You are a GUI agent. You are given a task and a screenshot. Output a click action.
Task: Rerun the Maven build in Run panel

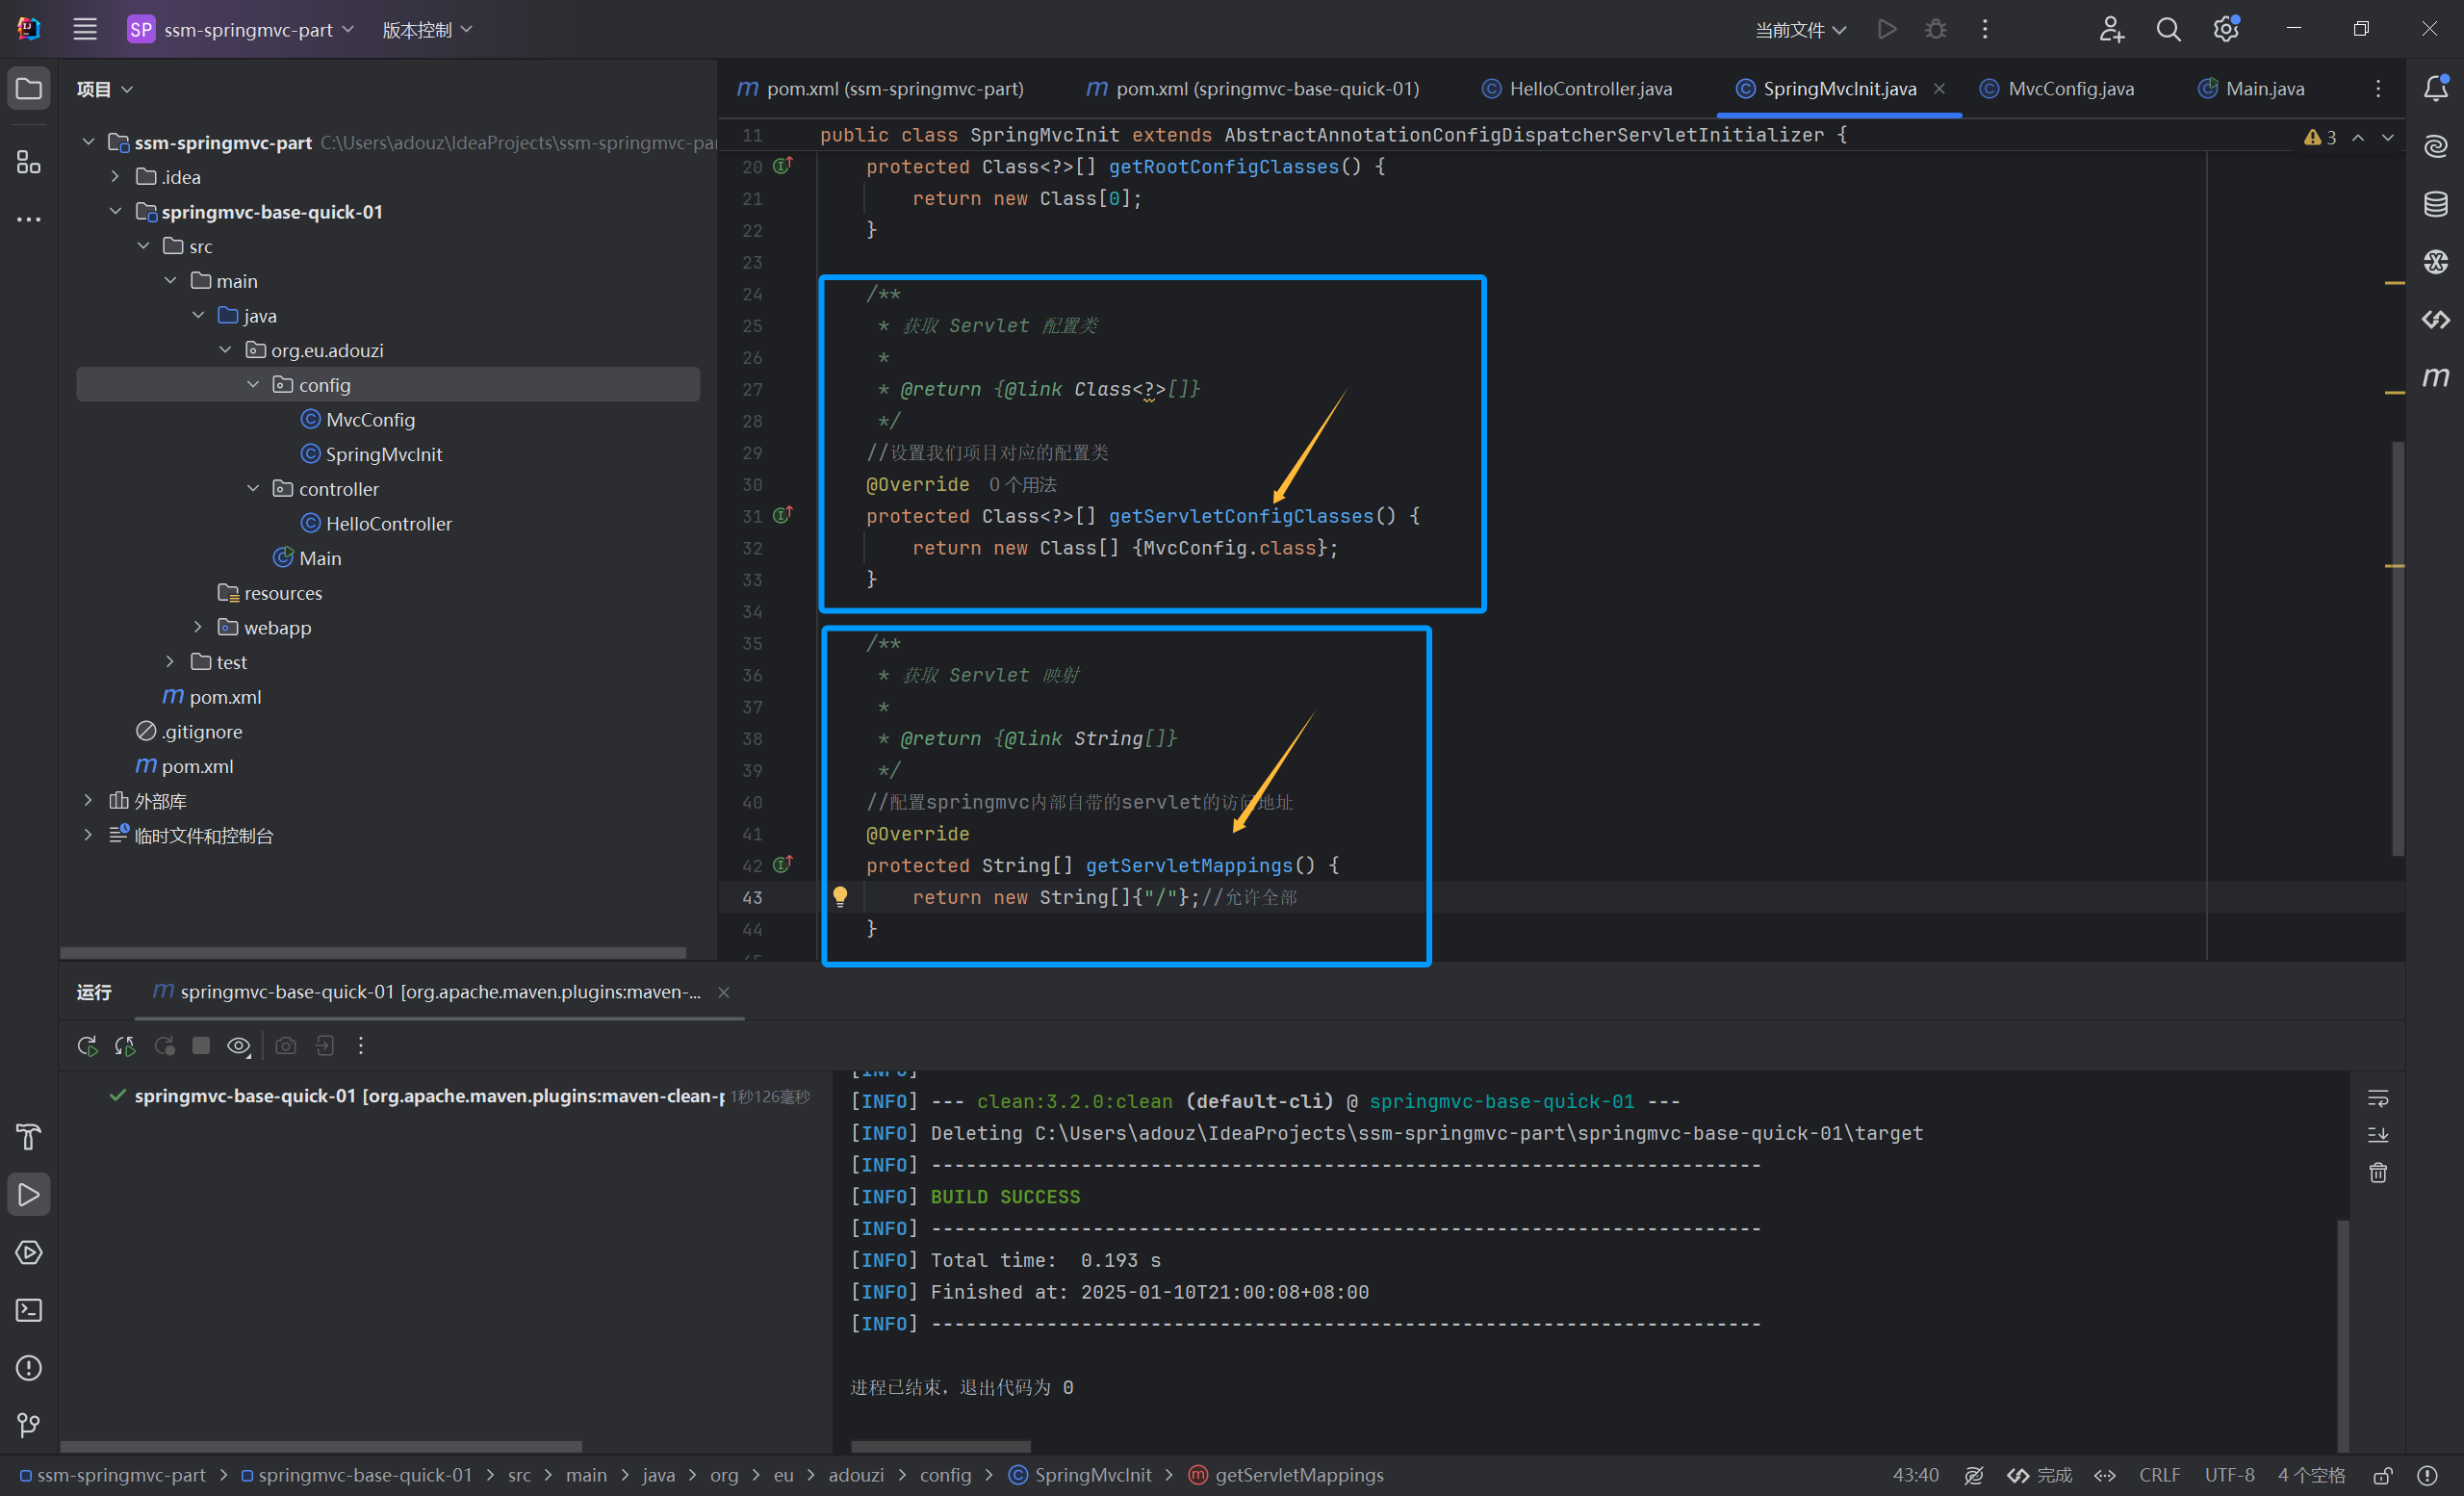click(87, 1046)
